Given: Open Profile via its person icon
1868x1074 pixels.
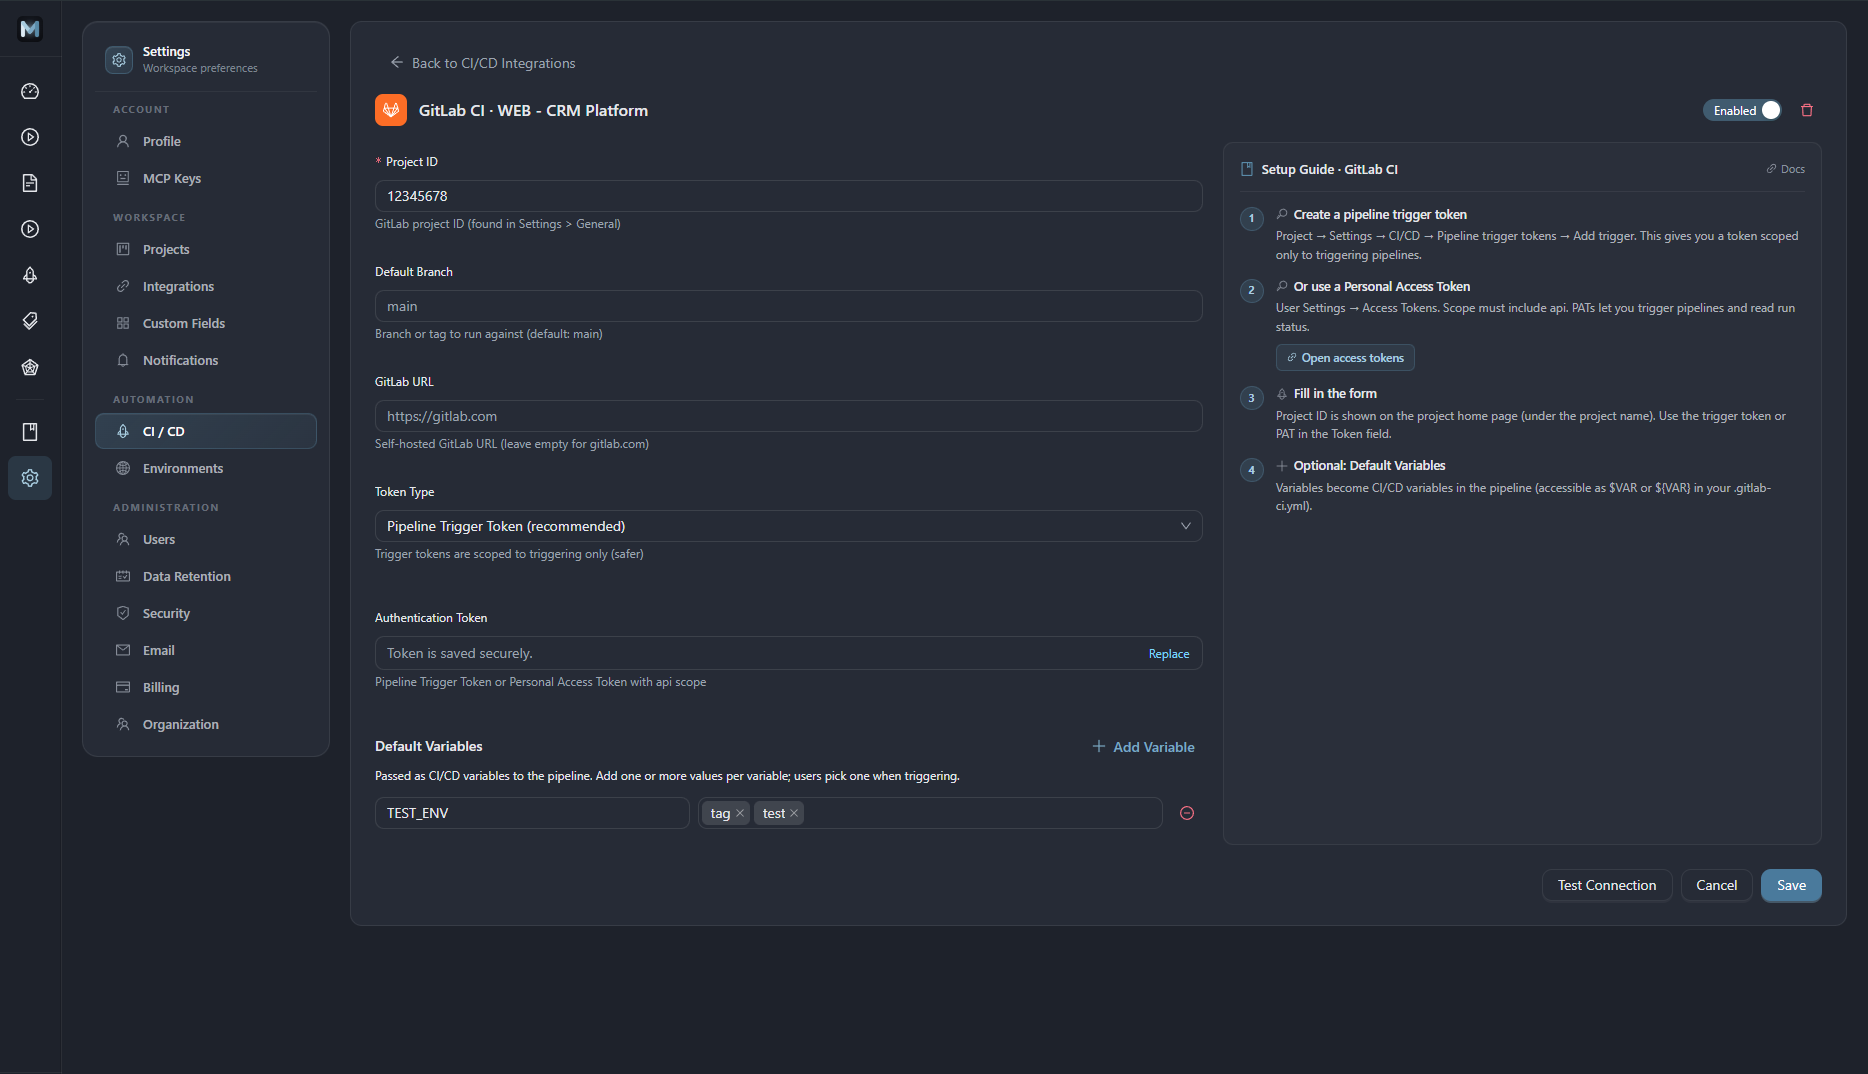Looking at the screenshot, I should pos(123,141).
